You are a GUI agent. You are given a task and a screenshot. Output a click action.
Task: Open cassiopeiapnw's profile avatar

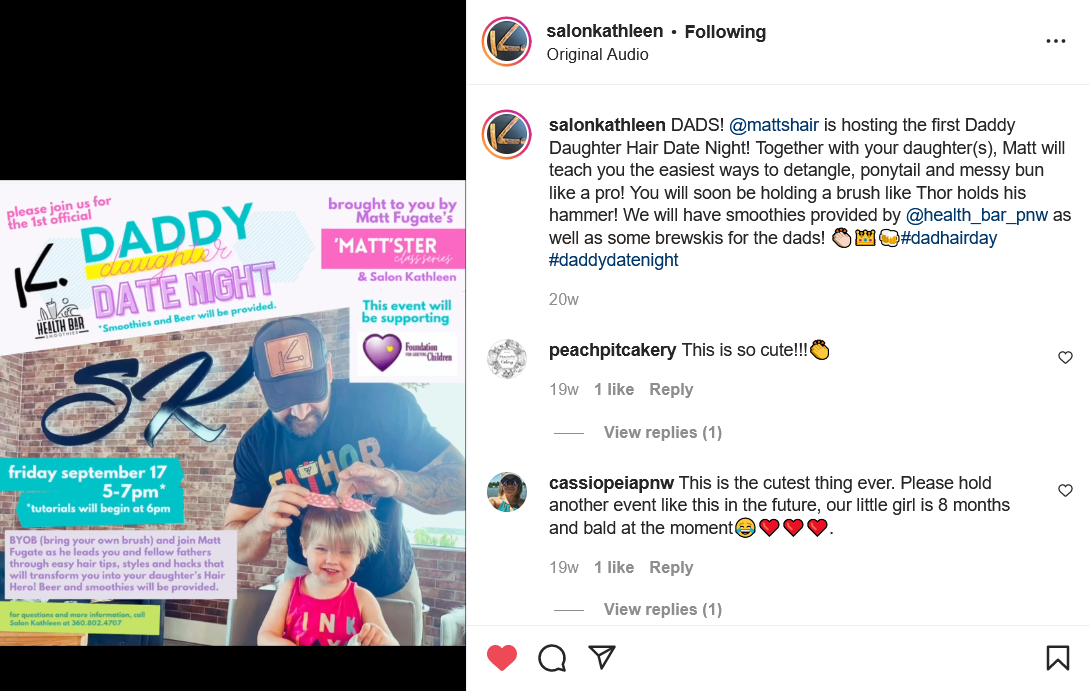tap(507, 491)
